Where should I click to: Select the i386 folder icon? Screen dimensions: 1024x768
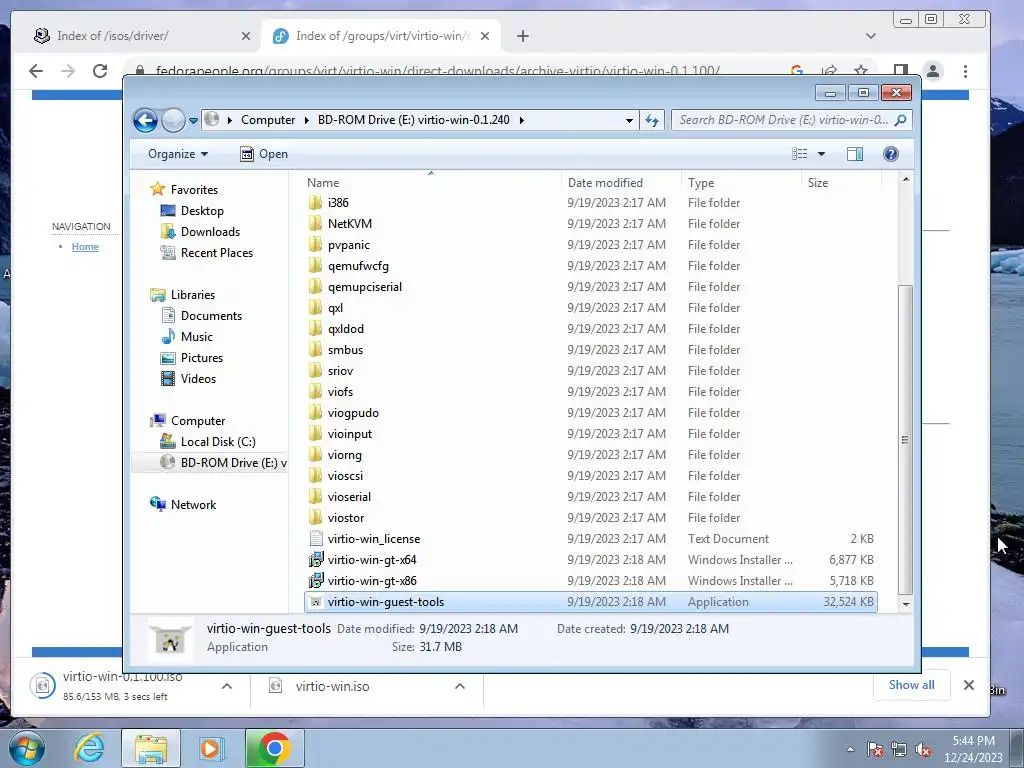315,203
